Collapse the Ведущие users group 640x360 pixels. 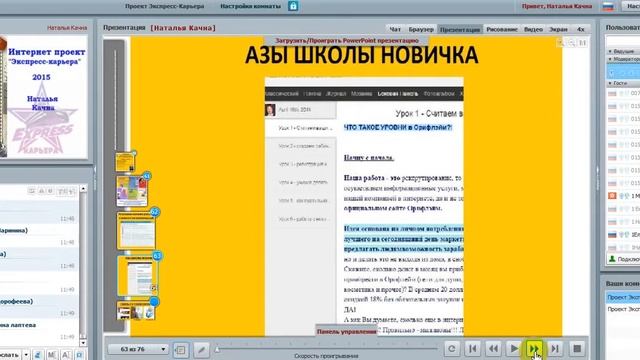click(610, 51)
